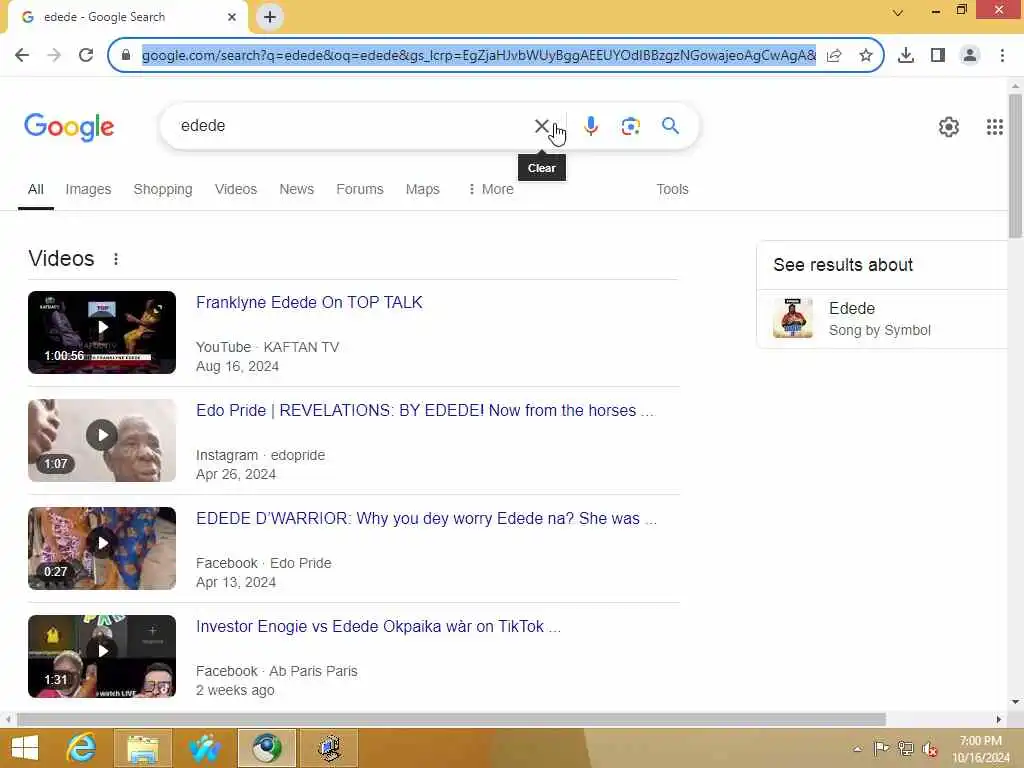Open the computer tool taskbar app
Image resolution: width=1024 pixels, height=768 pixels.
click(329, 748)
